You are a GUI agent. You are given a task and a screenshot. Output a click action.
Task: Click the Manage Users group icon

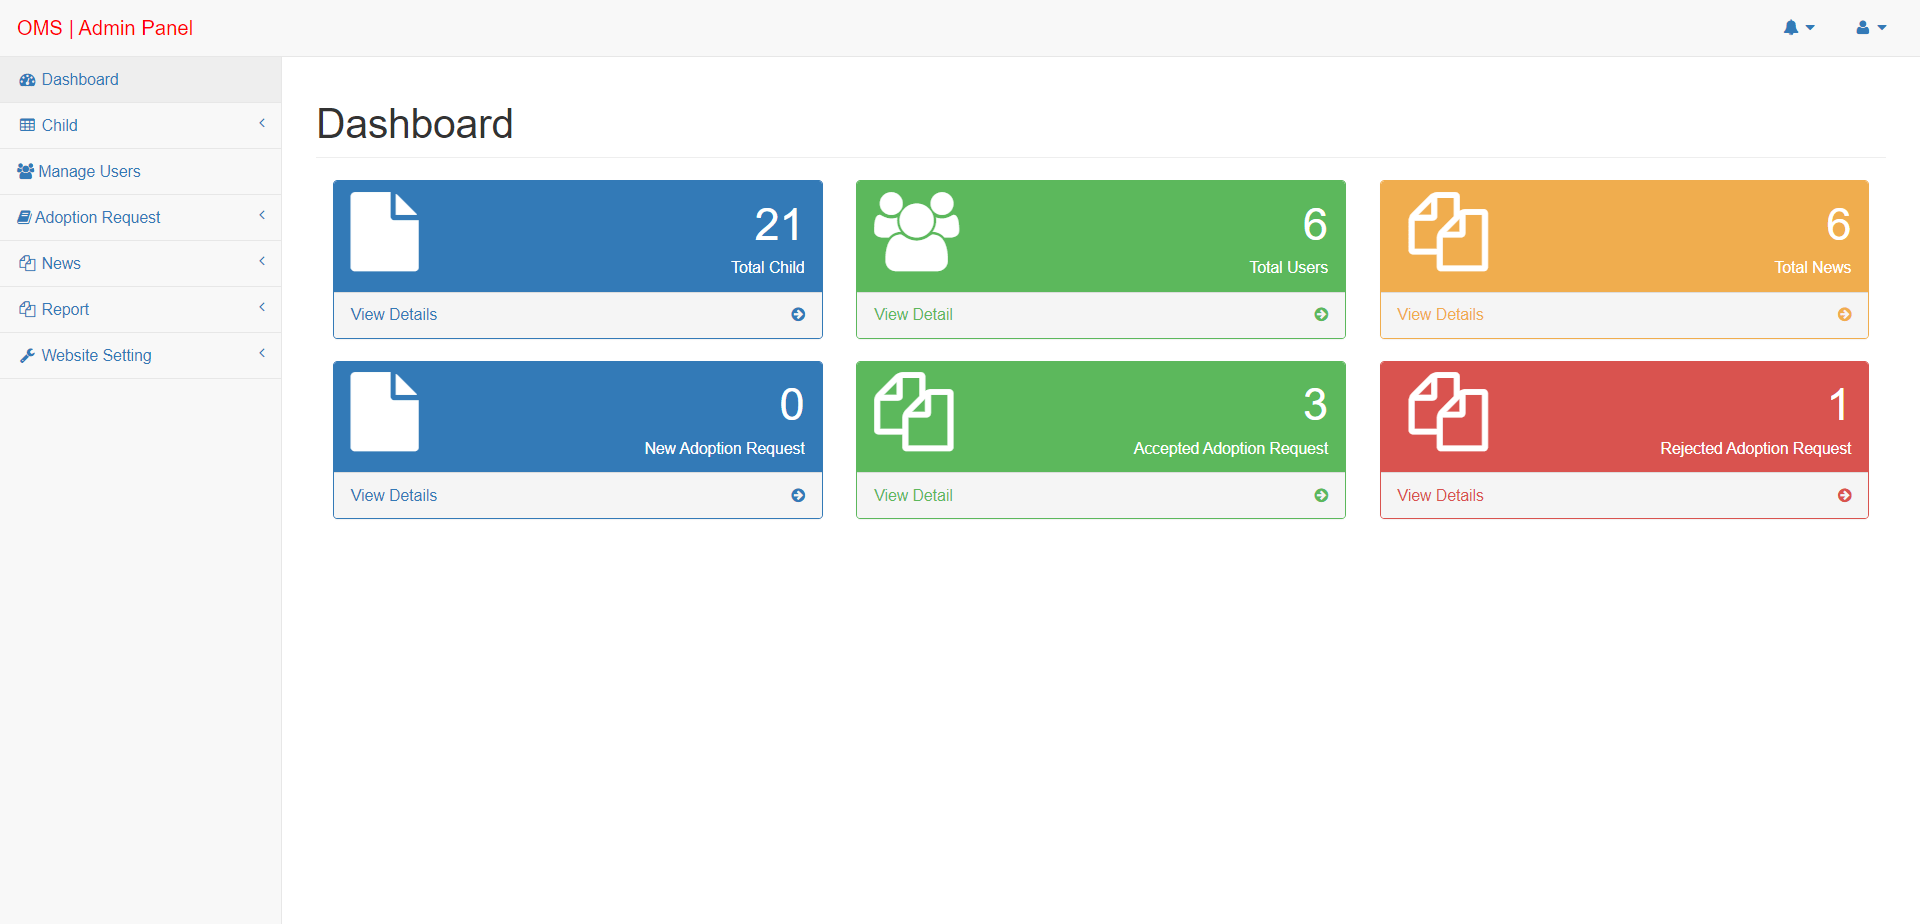click(x=25, y=171)
